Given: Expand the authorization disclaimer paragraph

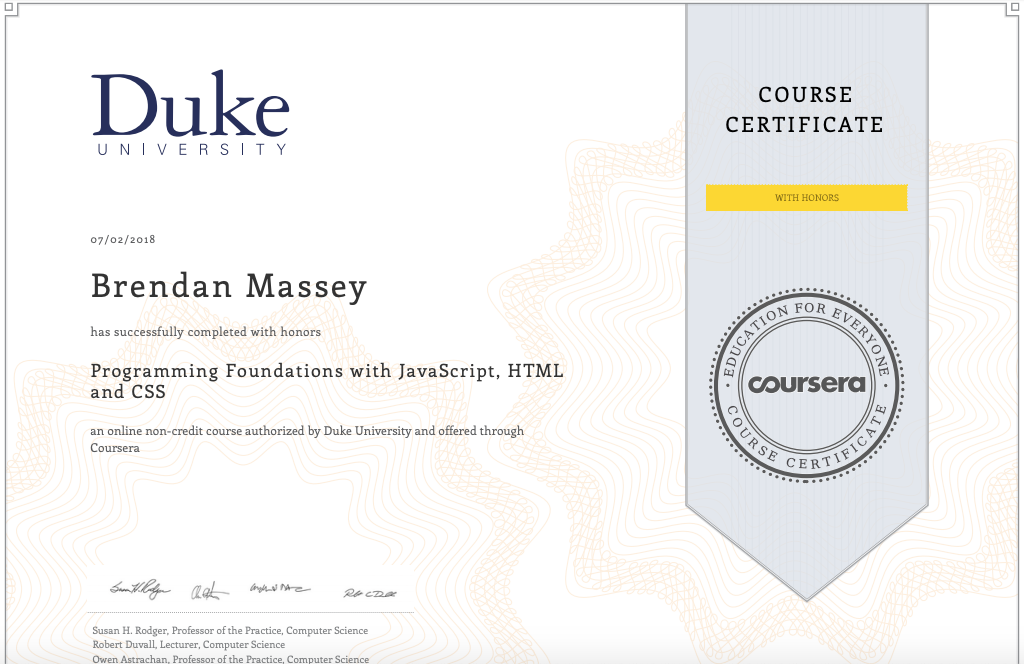Looking at the screenshot, I should 305,438.
